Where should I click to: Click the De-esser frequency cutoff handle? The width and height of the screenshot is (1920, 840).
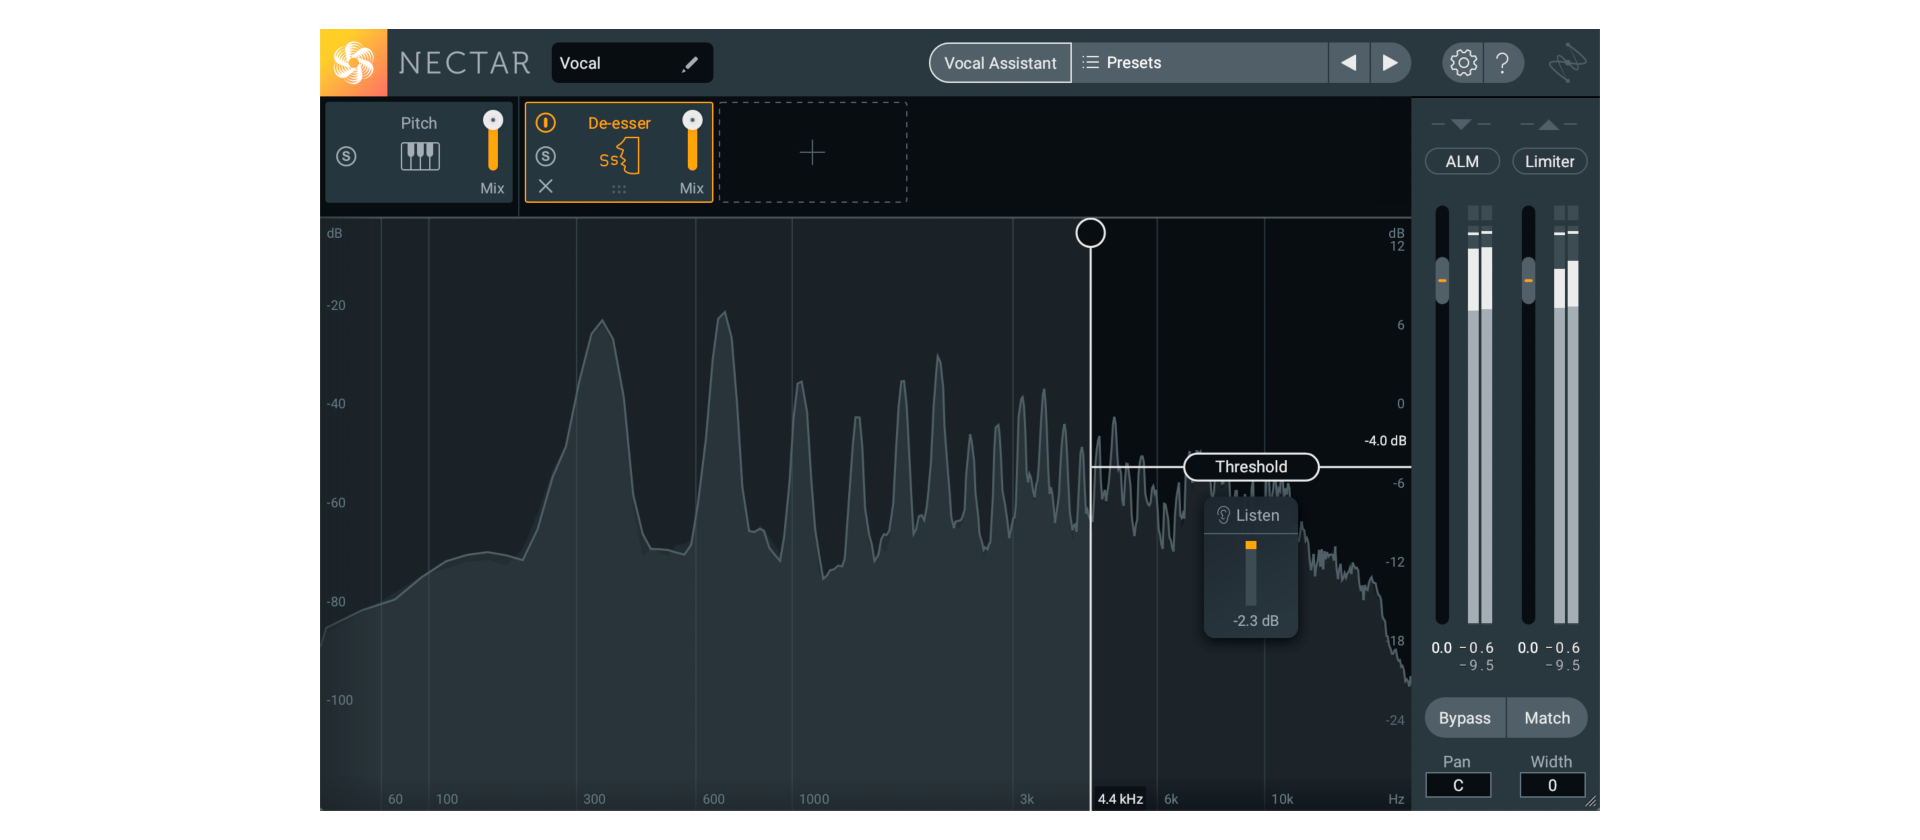(1090, 233)
